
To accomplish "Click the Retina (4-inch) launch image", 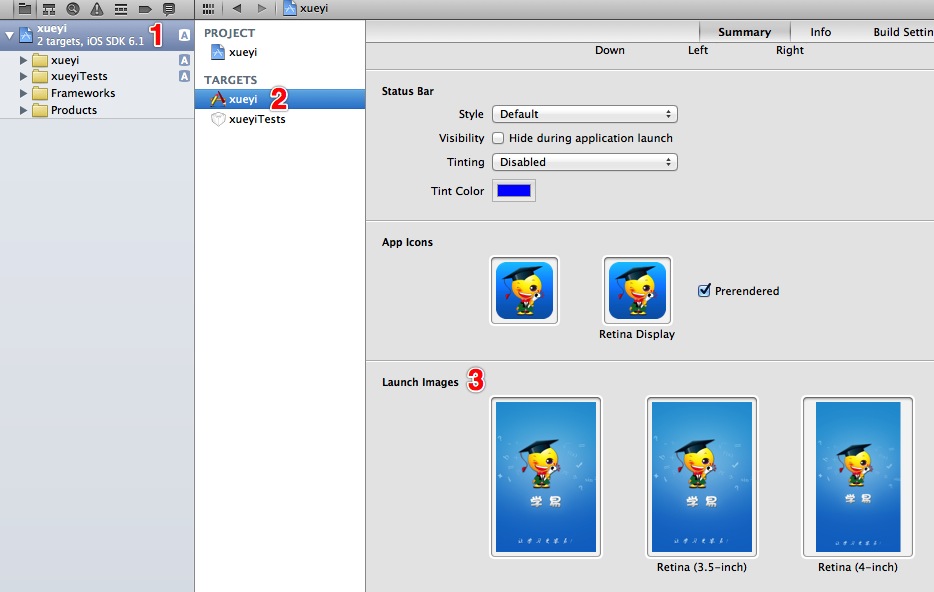I will (x=858, y=477).
